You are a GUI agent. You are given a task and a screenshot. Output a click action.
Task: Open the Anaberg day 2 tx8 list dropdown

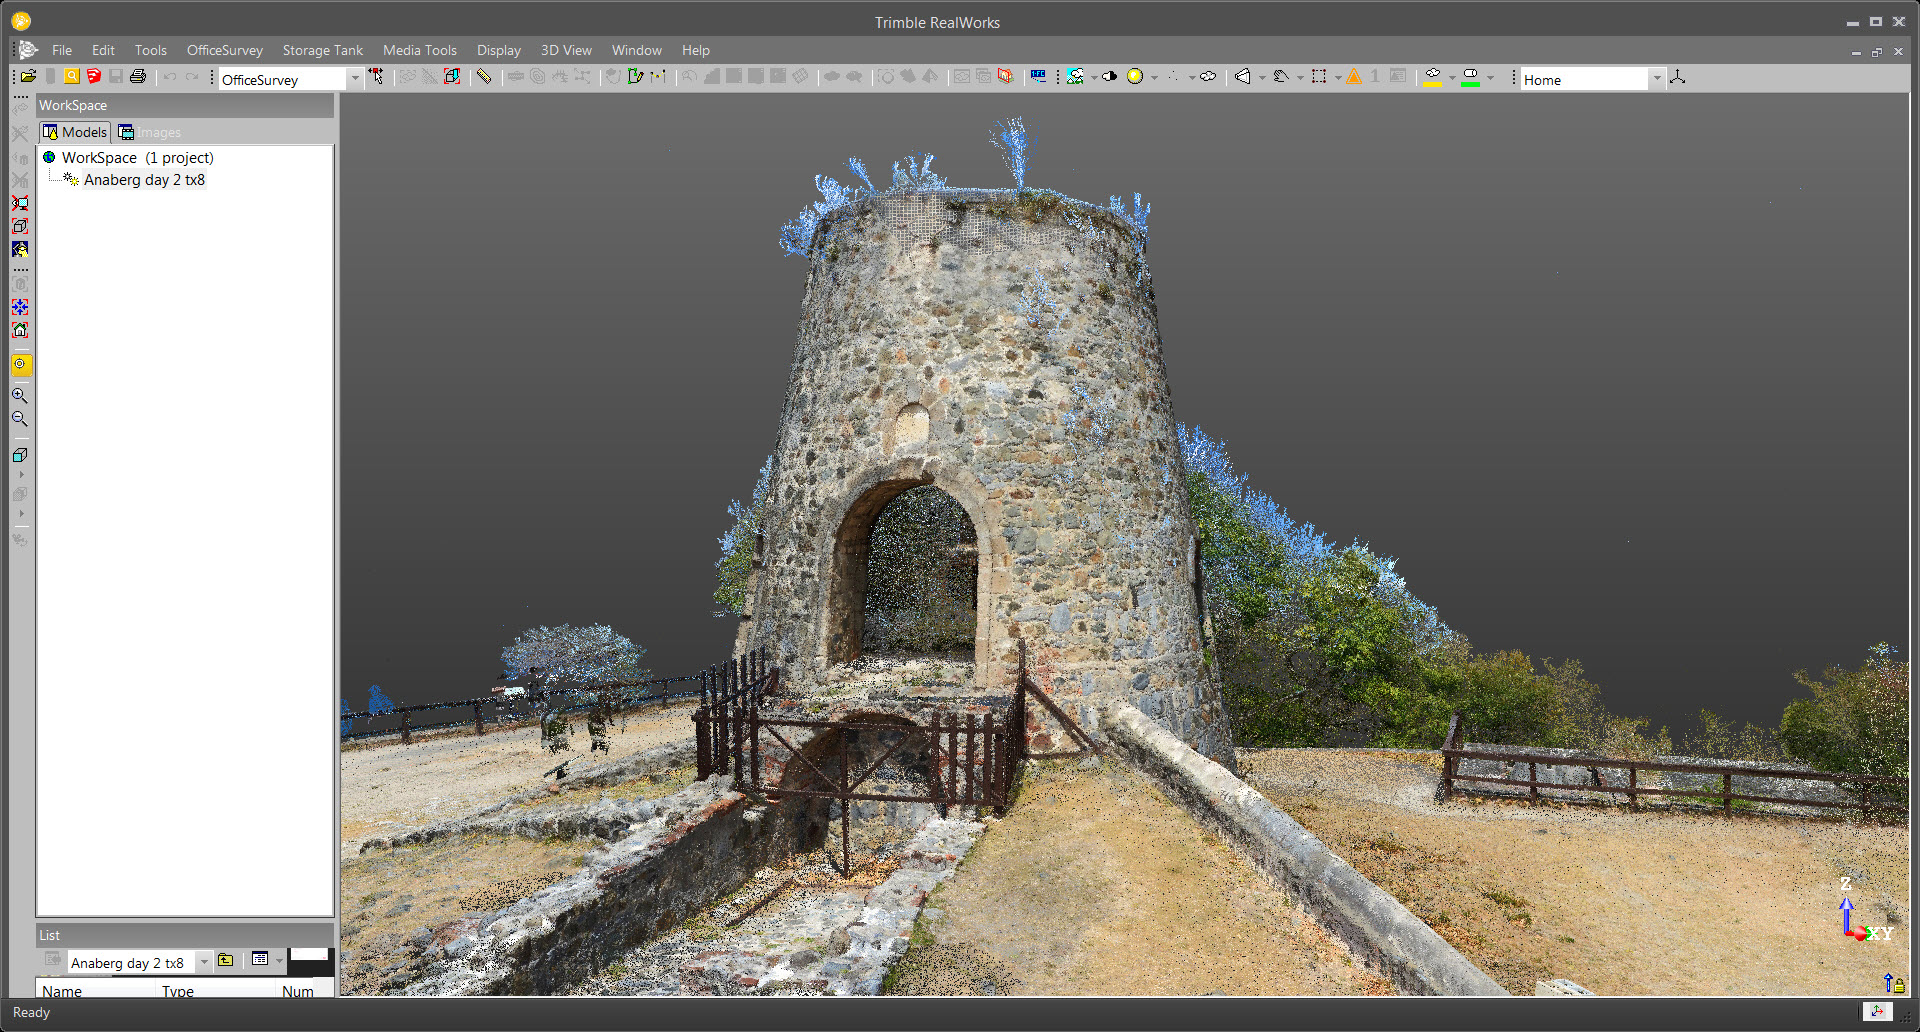pyautogui.click(x=204, y=962)
